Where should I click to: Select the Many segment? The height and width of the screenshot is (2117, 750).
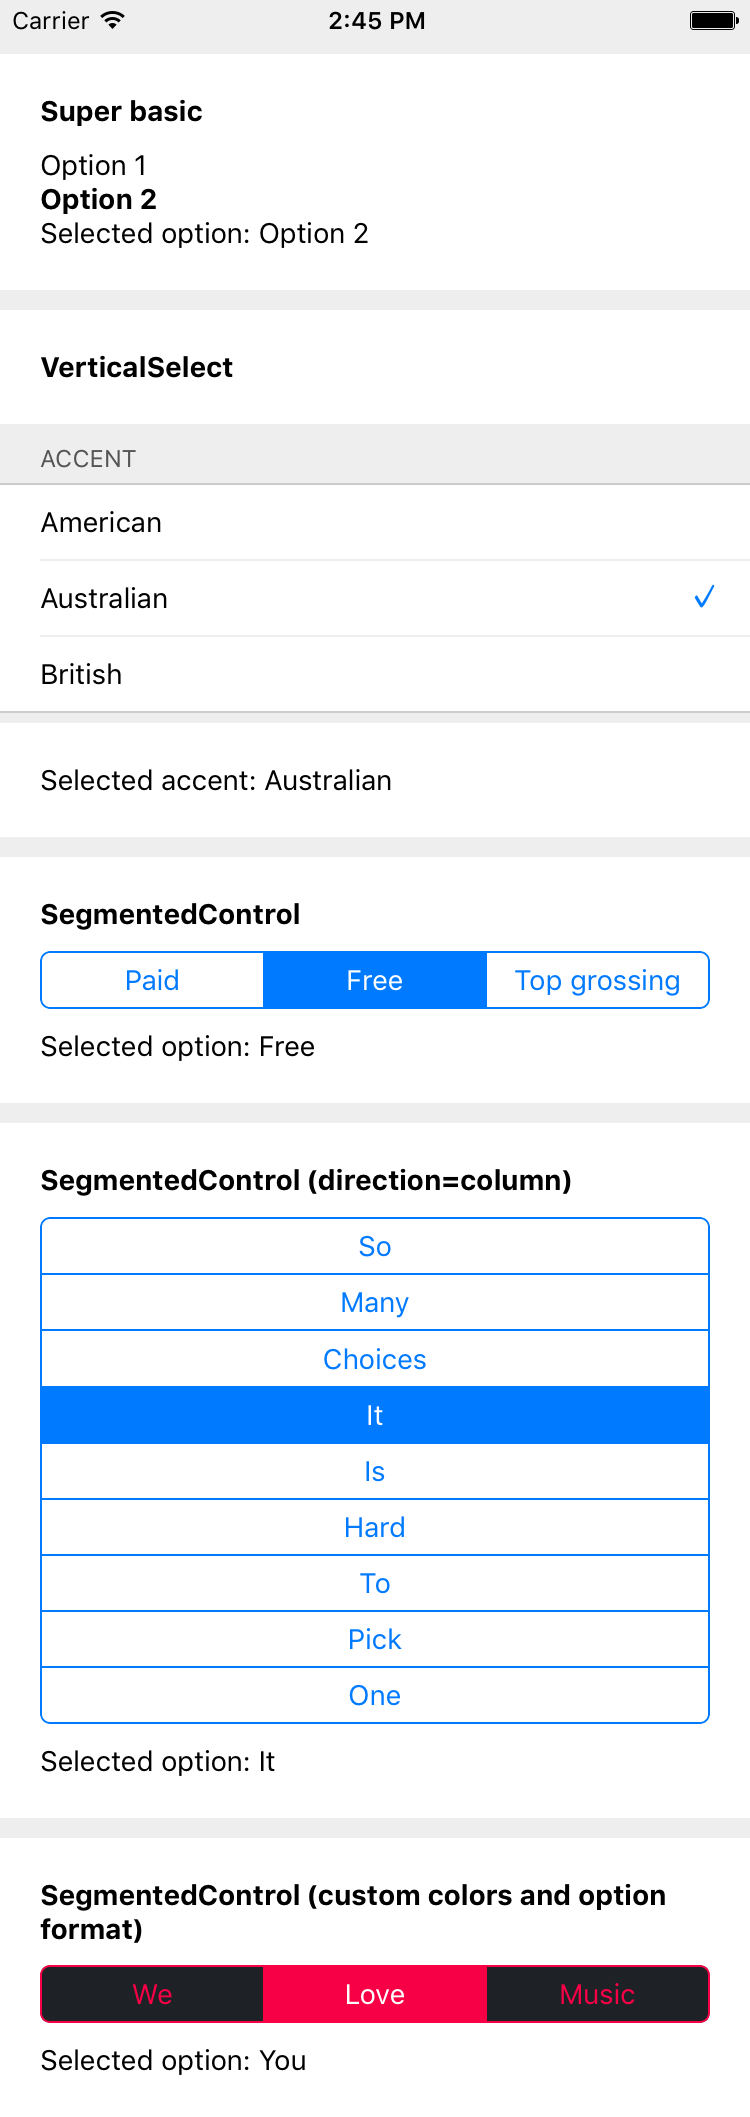click(375, 1302)
